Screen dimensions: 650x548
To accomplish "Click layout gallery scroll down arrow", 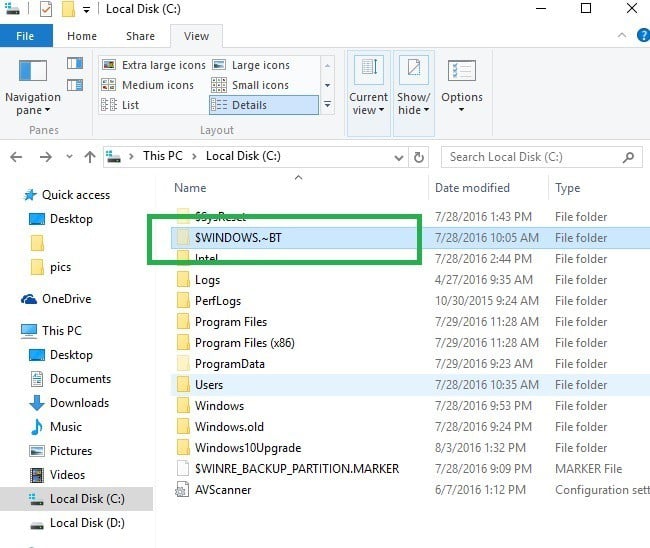I will tap(327, 85).
